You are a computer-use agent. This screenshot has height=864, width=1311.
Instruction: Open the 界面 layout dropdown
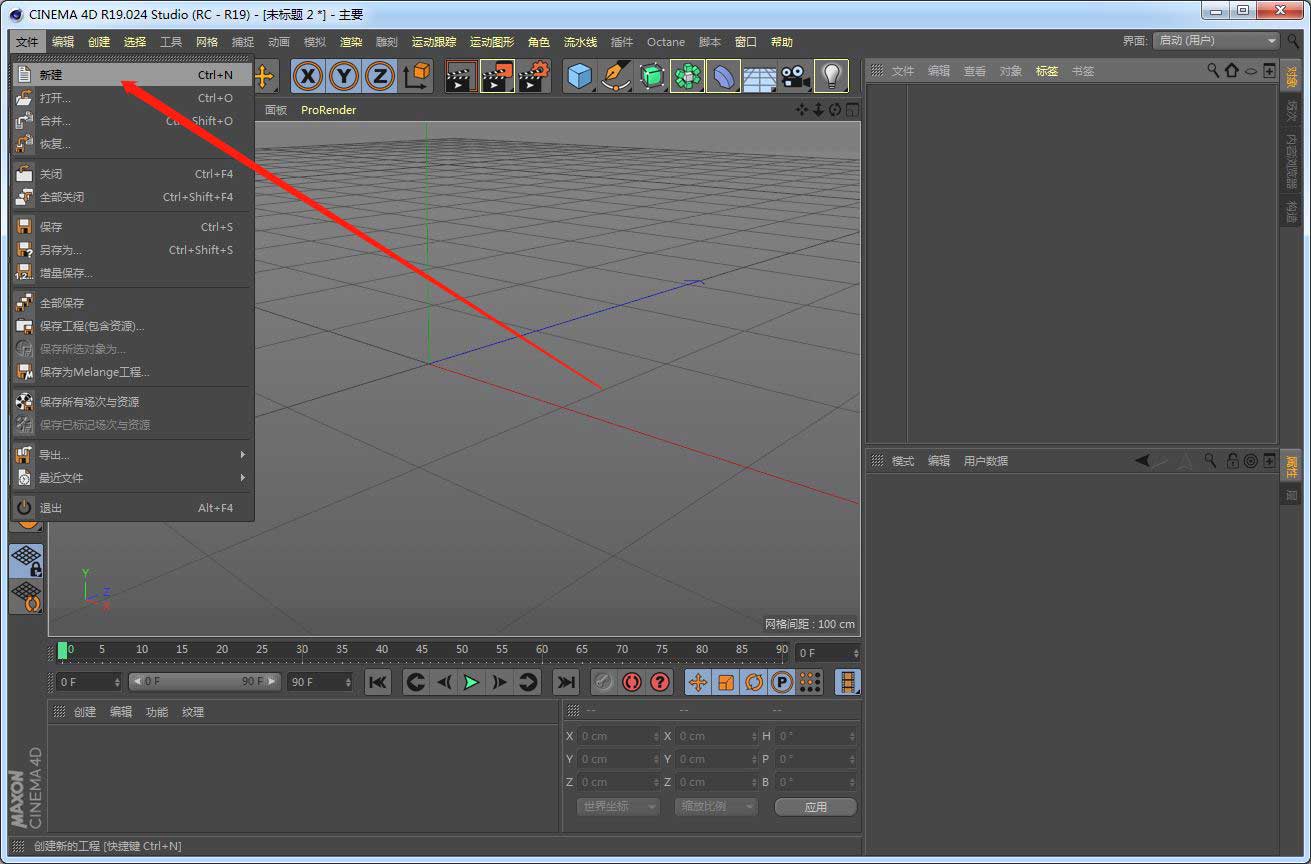tap(1216, 41)
